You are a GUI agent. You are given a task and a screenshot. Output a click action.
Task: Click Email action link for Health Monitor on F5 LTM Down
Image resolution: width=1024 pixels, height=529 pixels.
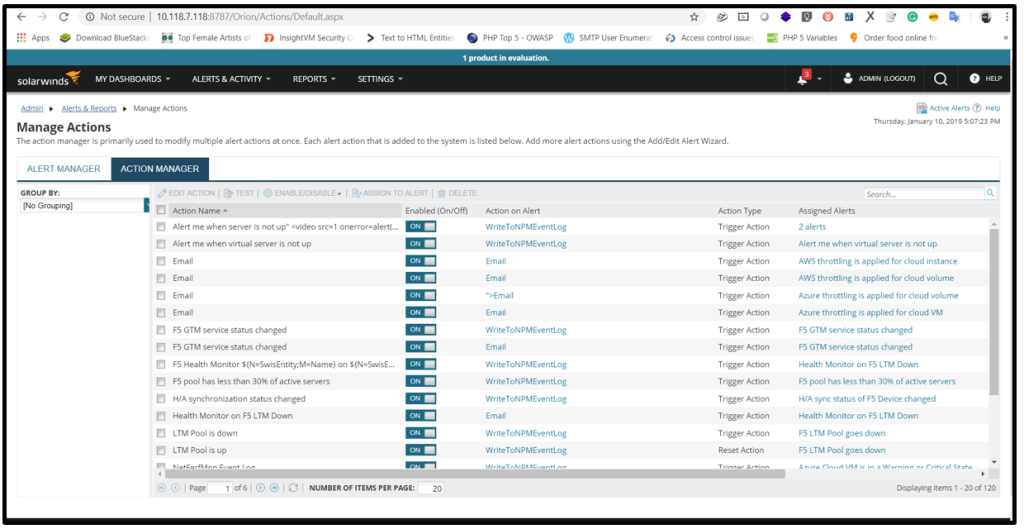tap(496, 416)
